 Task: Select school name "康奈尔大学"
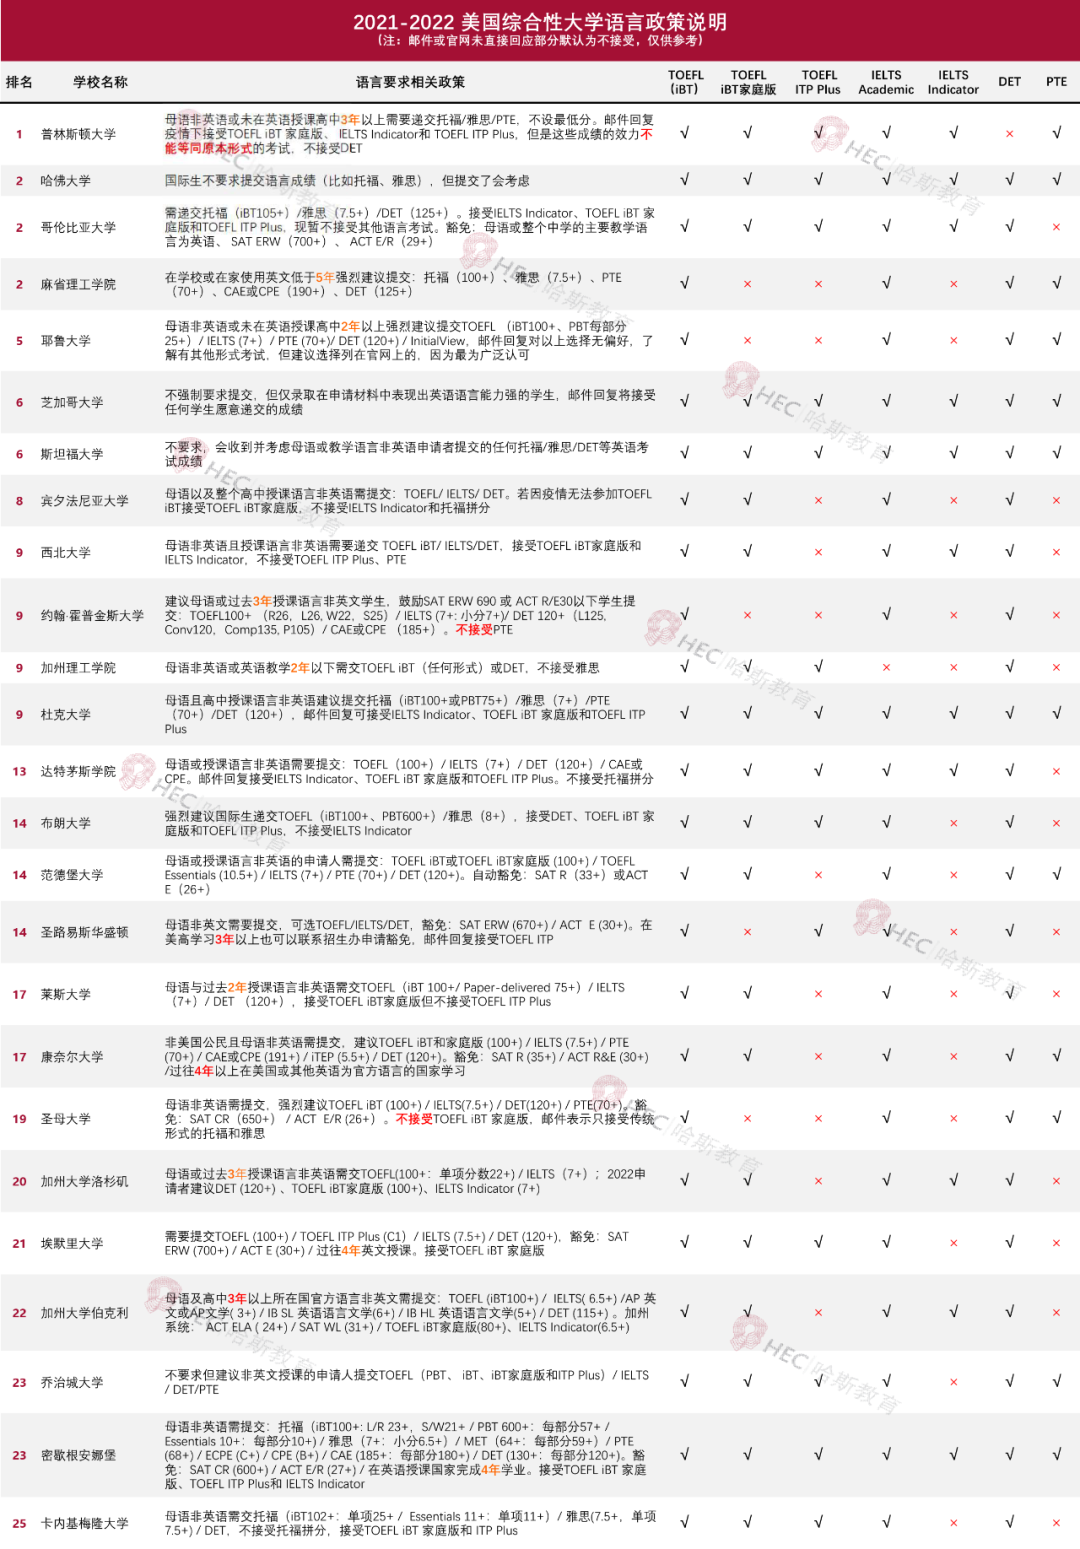point(72,1056)
